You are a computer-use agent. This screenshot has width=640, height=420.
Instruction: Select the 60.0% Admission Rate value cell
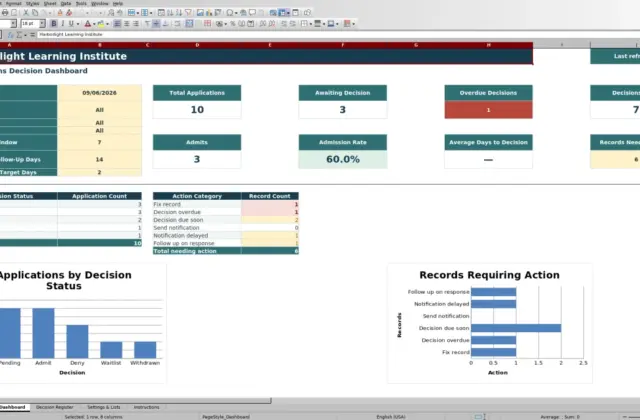[x=343, y=159]
